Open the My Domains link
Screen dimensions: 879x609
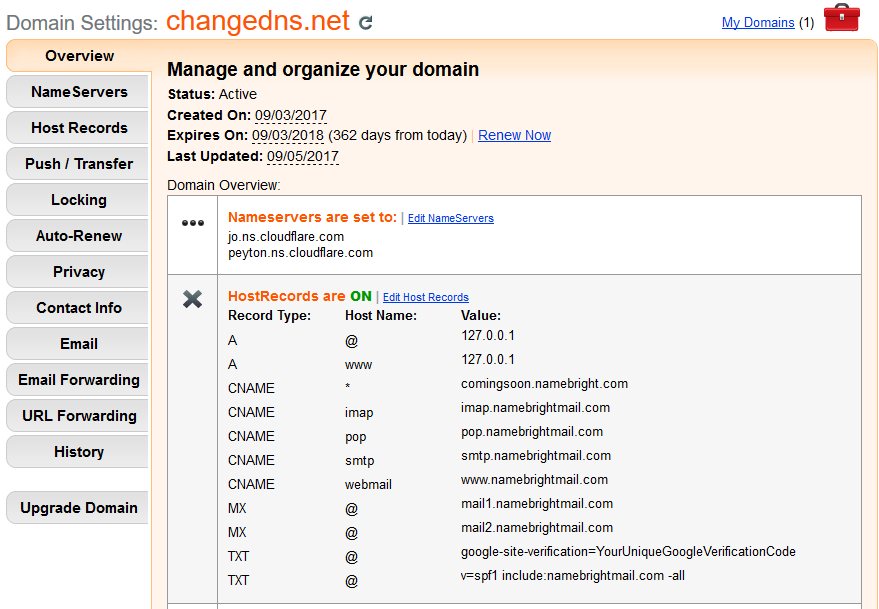[758, 22]
